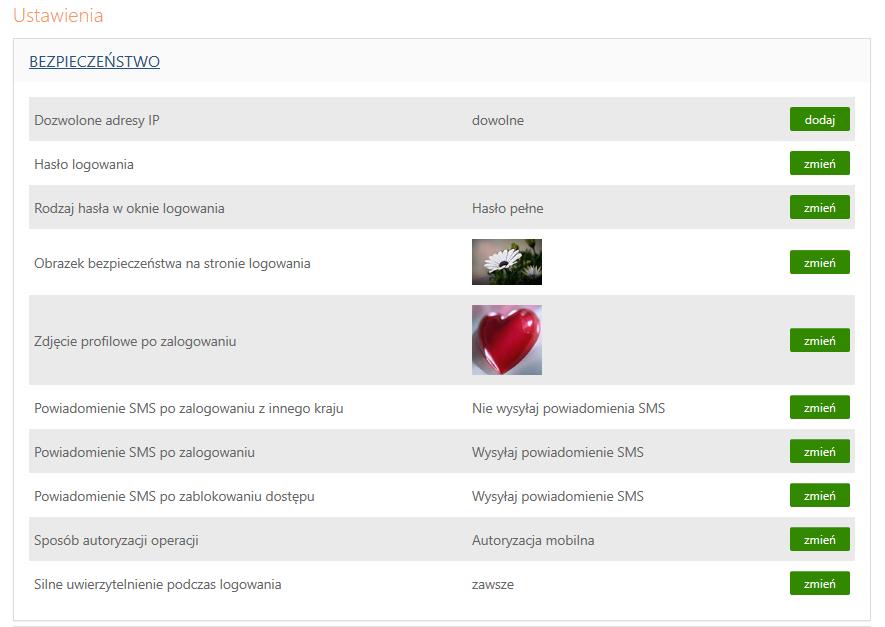Screen dimensions: 885x627
Task: Click zmień for Powiadomienie SMS po zalogowaniu
Action: coord(820,451)
